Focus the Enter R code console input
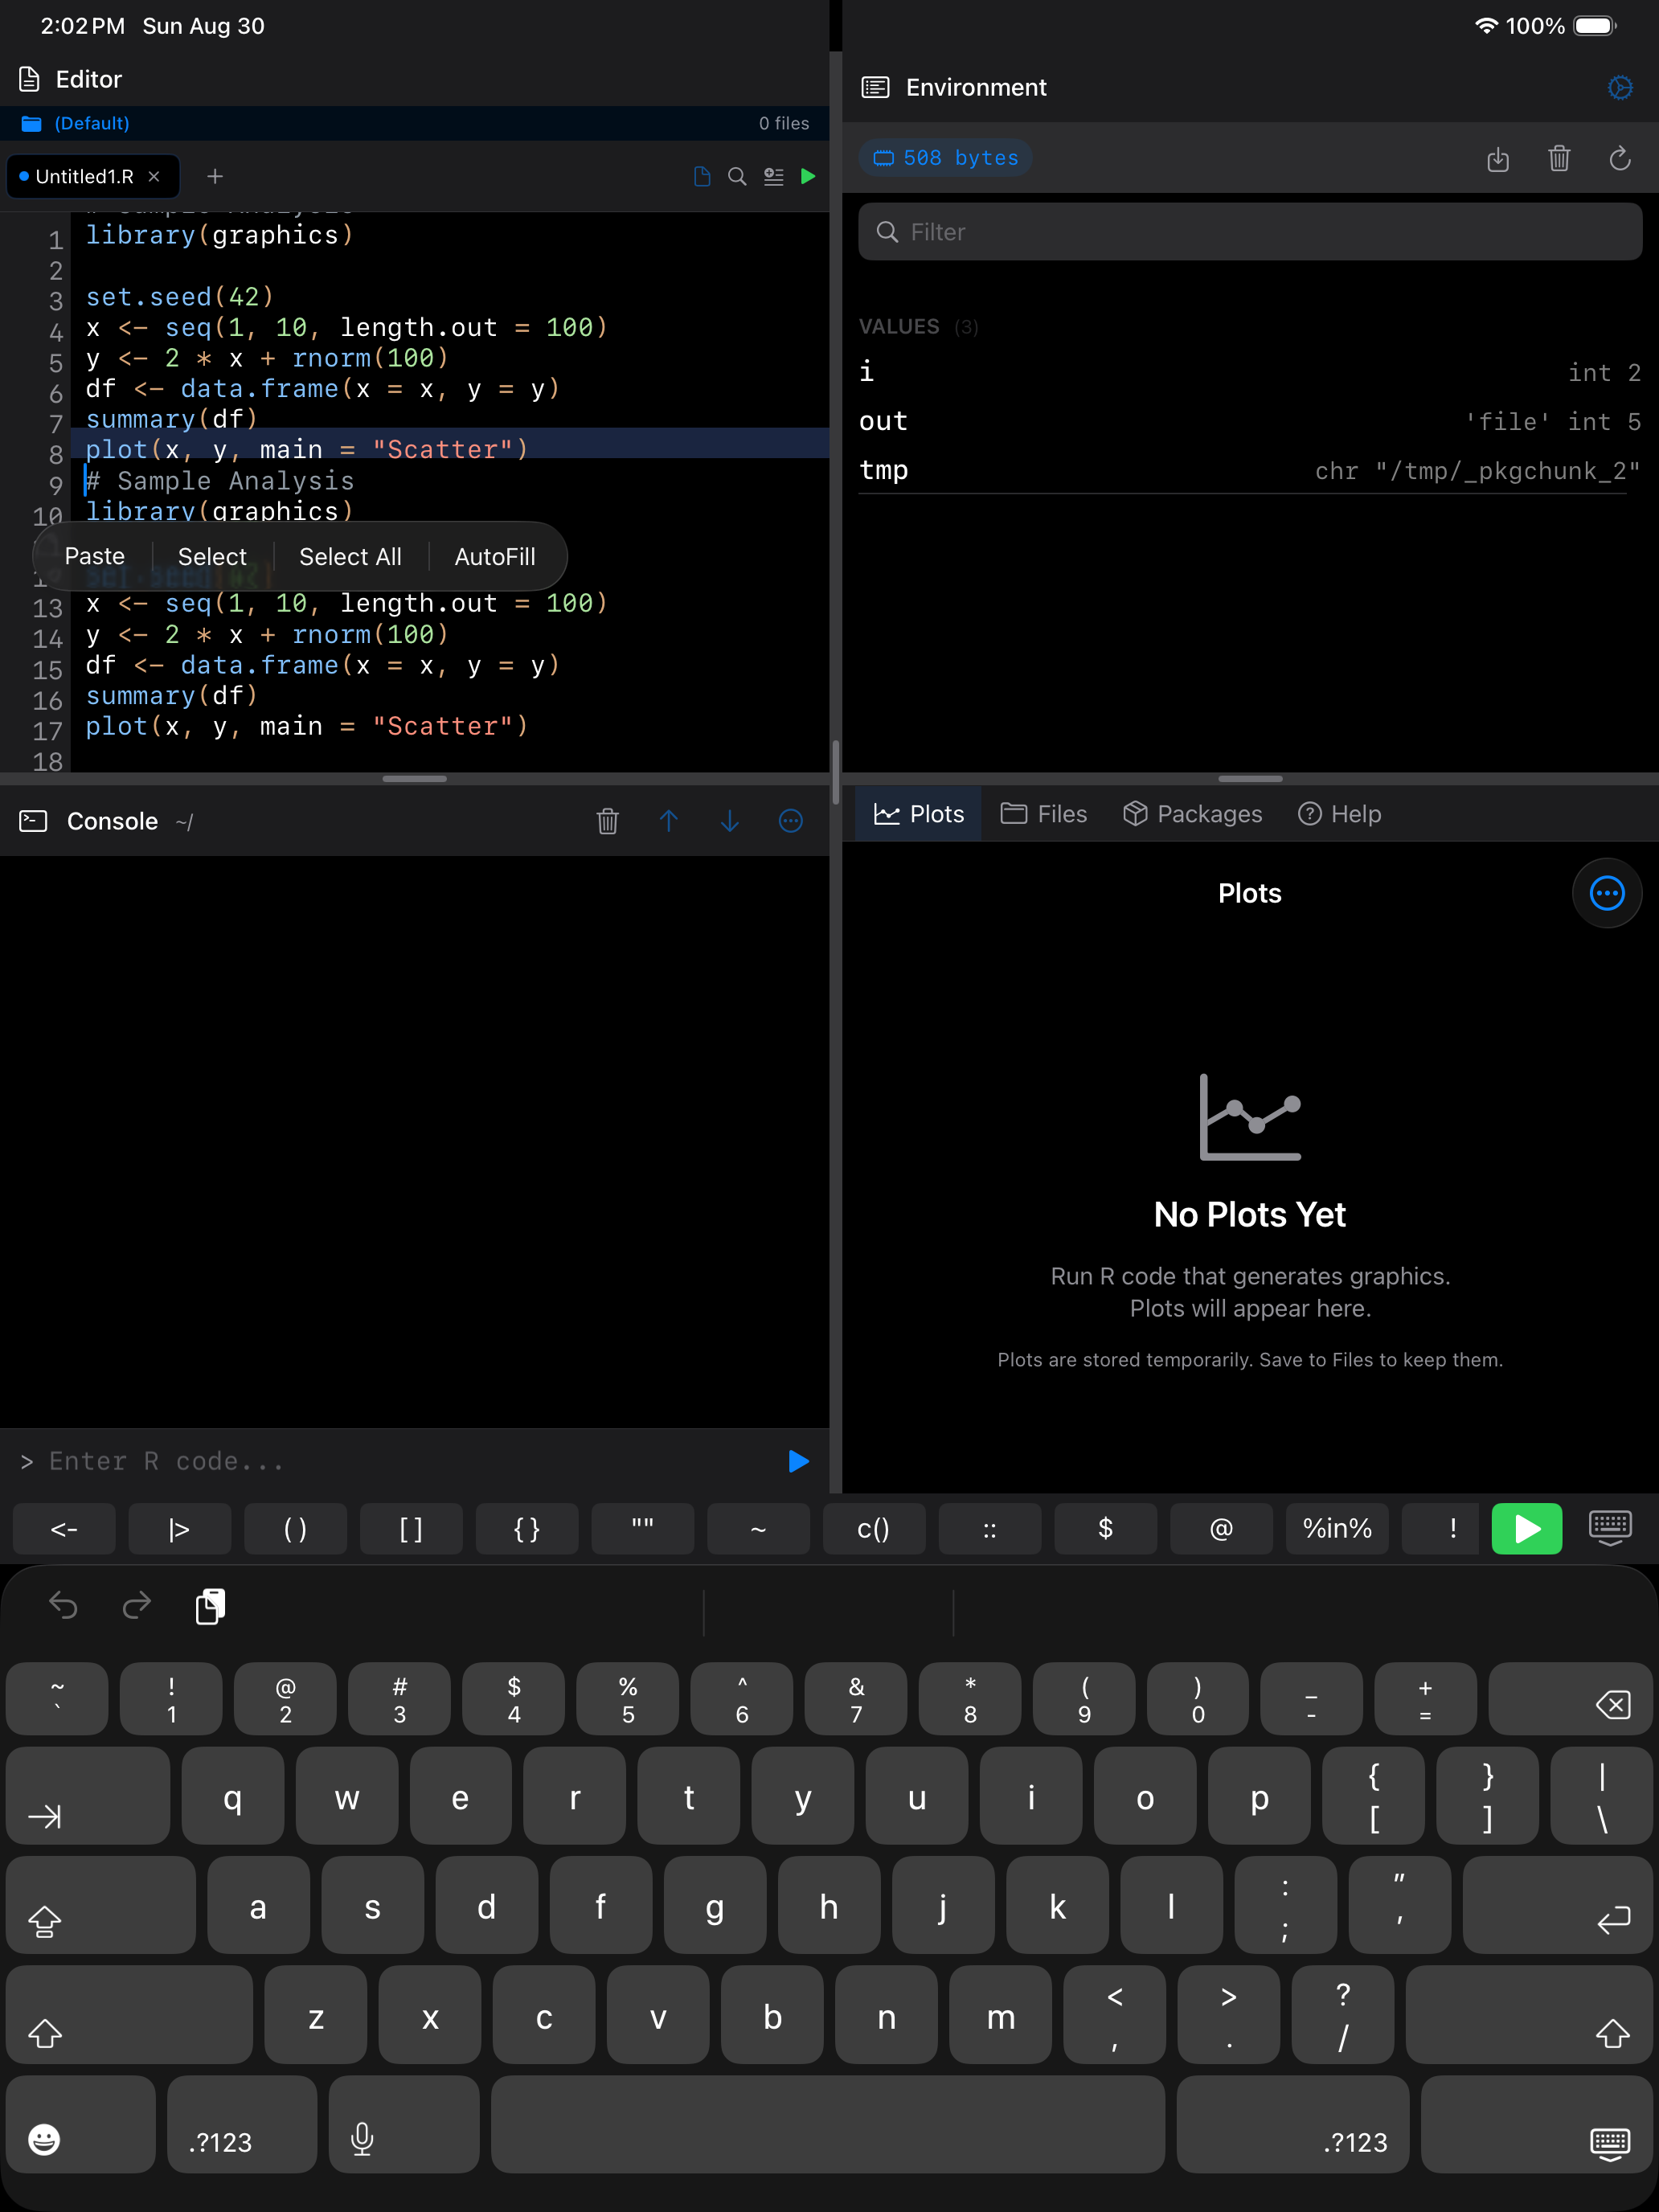 tap(400, 1461)
